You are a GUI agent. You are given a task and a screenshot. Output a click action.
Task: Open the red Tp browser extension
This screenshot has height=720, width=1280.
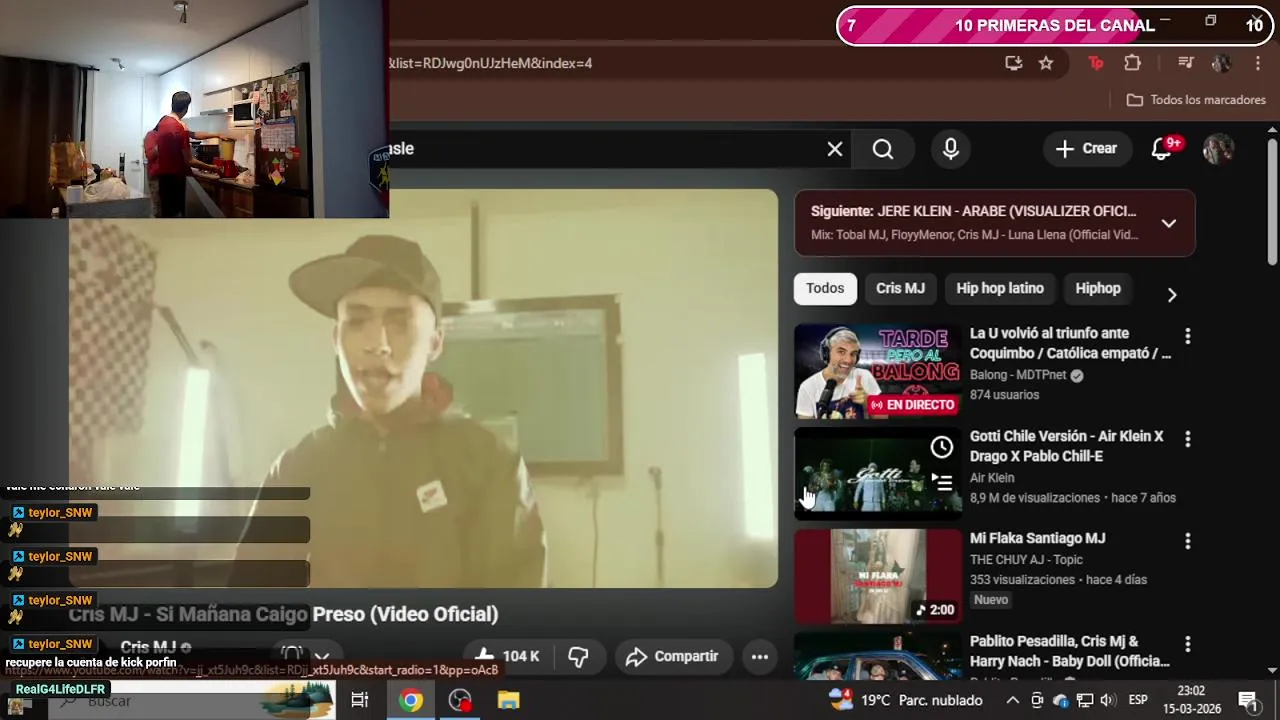(x=1096, y=63)
